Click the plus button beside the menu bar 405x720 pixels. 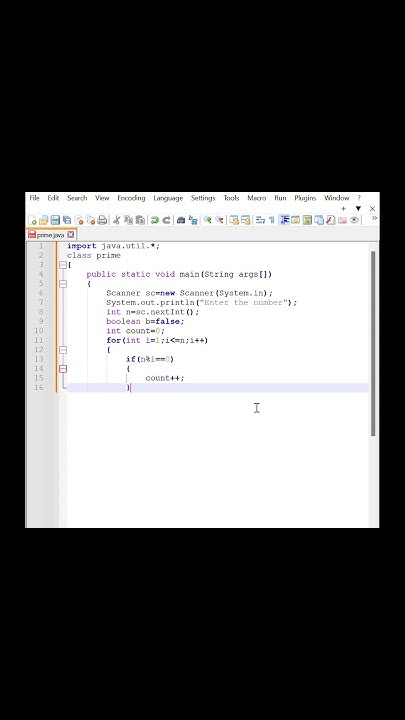(x=343, y=209)
